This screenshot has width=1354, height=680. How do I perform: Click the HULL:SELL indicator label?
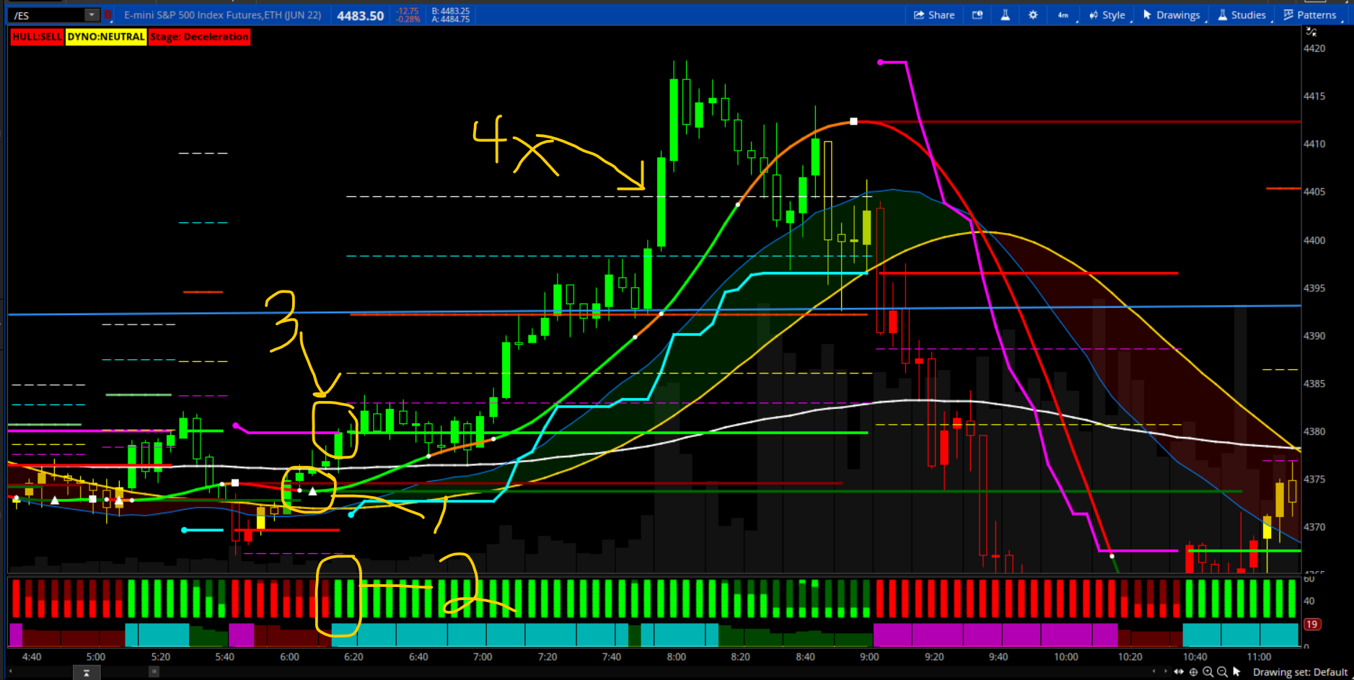click(x=37, y=37)
